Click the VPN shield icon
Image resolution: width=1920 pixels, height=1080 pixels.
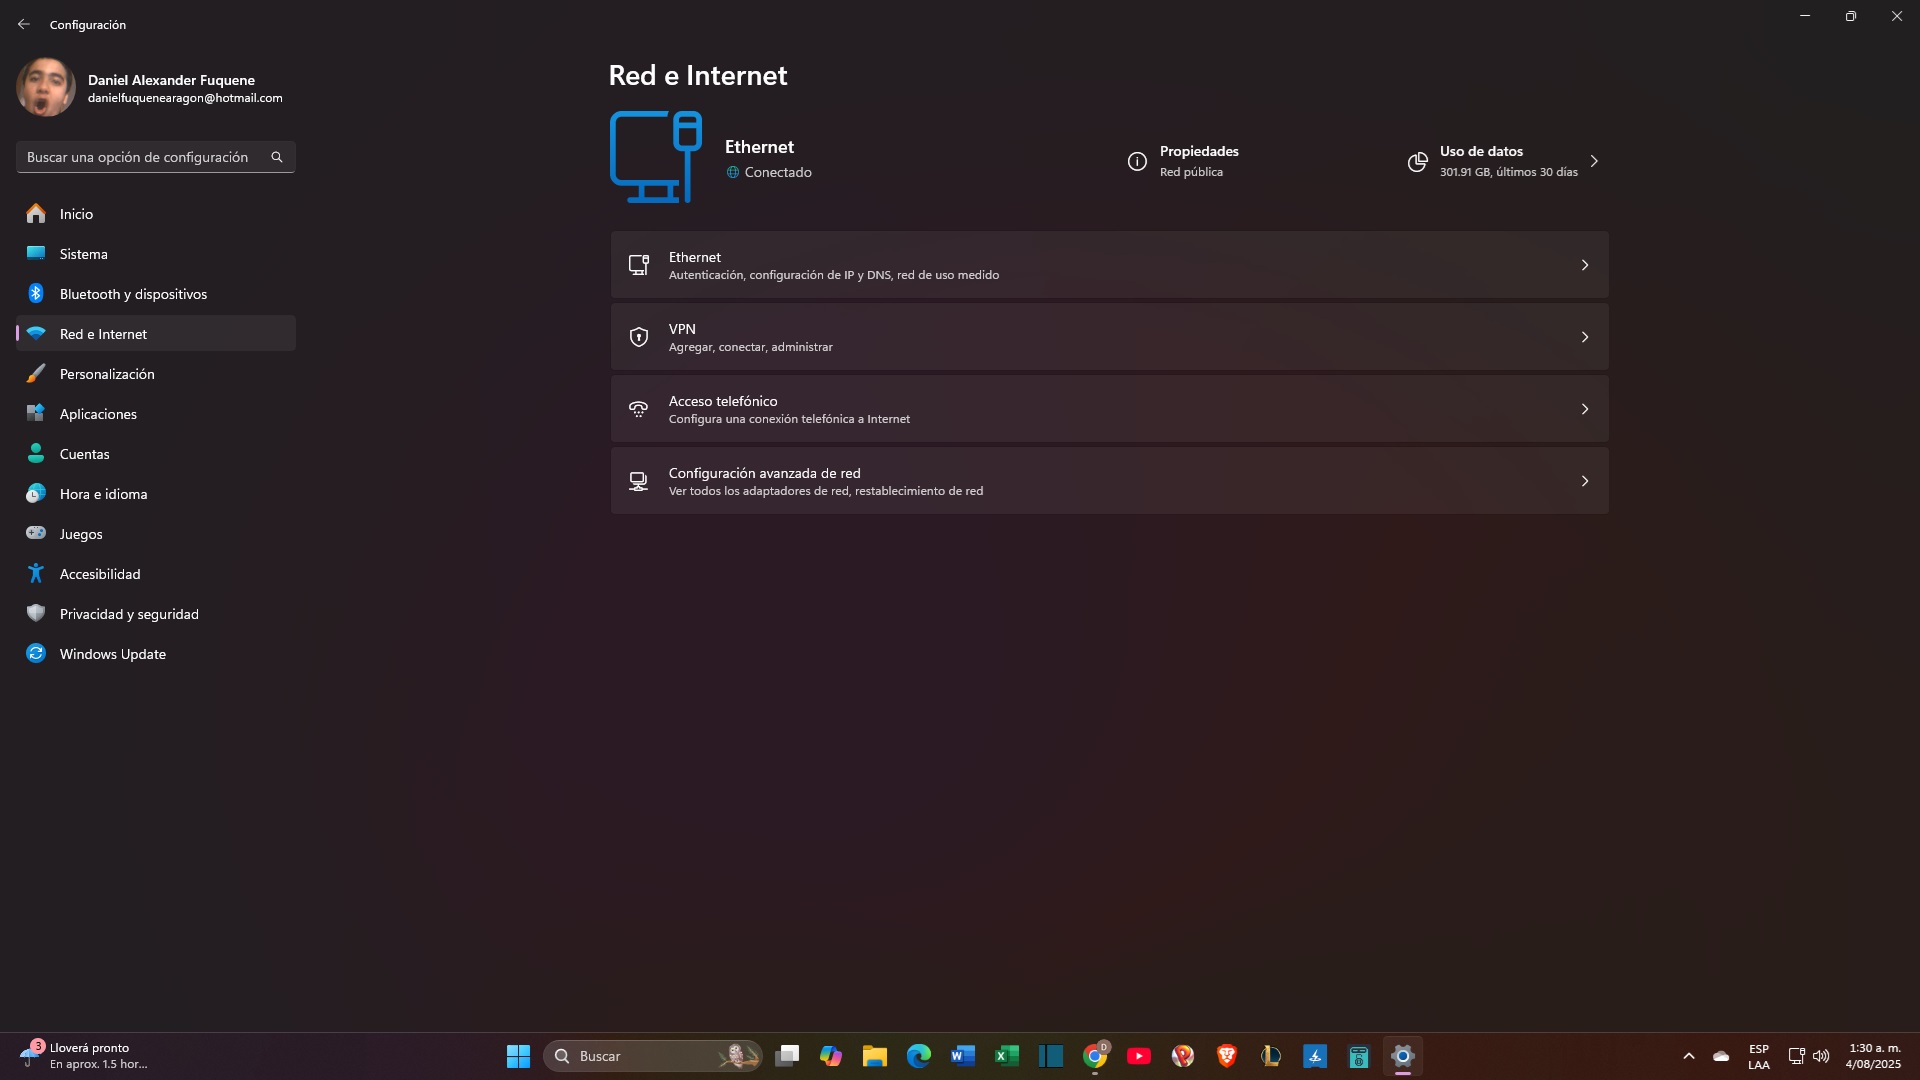[638, 337]
